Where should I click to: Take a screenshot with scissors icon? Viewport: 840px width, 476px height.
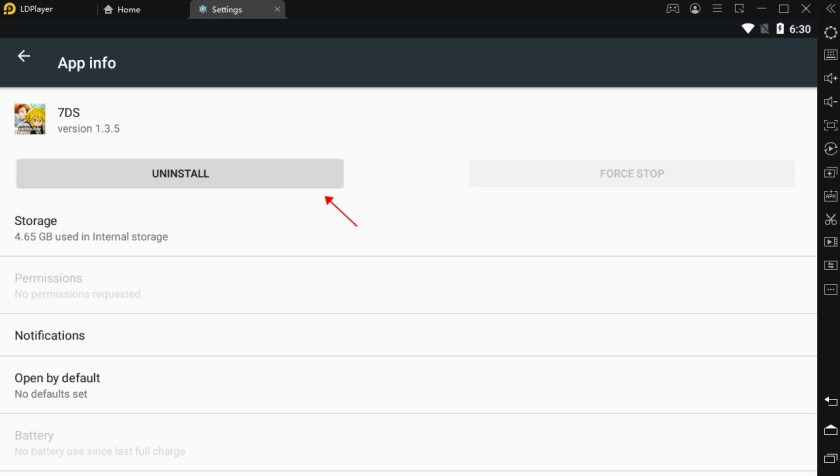coord(830,219)
